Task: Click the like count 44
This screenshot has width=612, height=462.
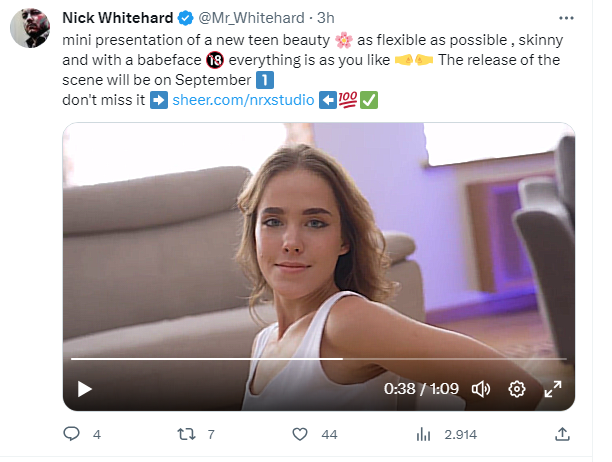Action: coord(330,435)
